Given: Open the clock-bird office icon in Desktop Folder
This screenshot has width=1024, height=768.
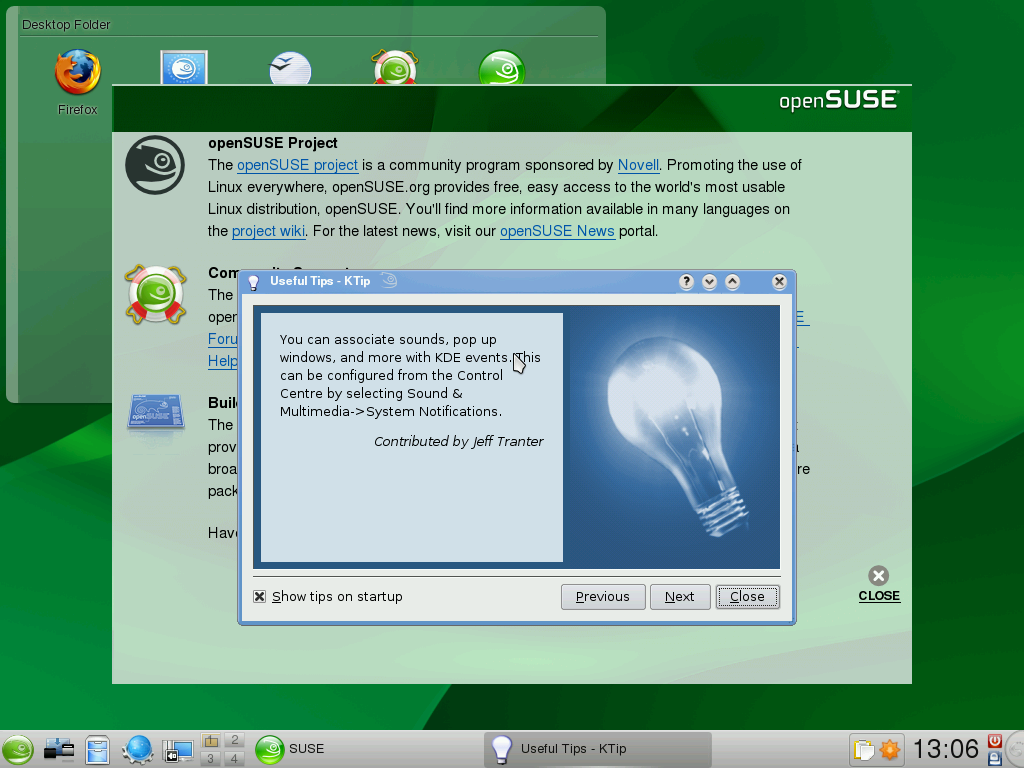Looking at the screenshot, I should point(290,68).
